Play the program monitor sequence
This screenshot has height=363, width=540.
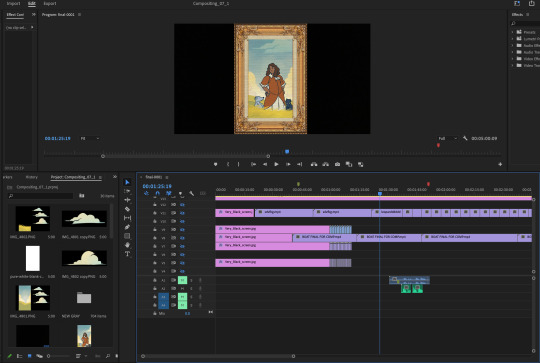point(276,165)
